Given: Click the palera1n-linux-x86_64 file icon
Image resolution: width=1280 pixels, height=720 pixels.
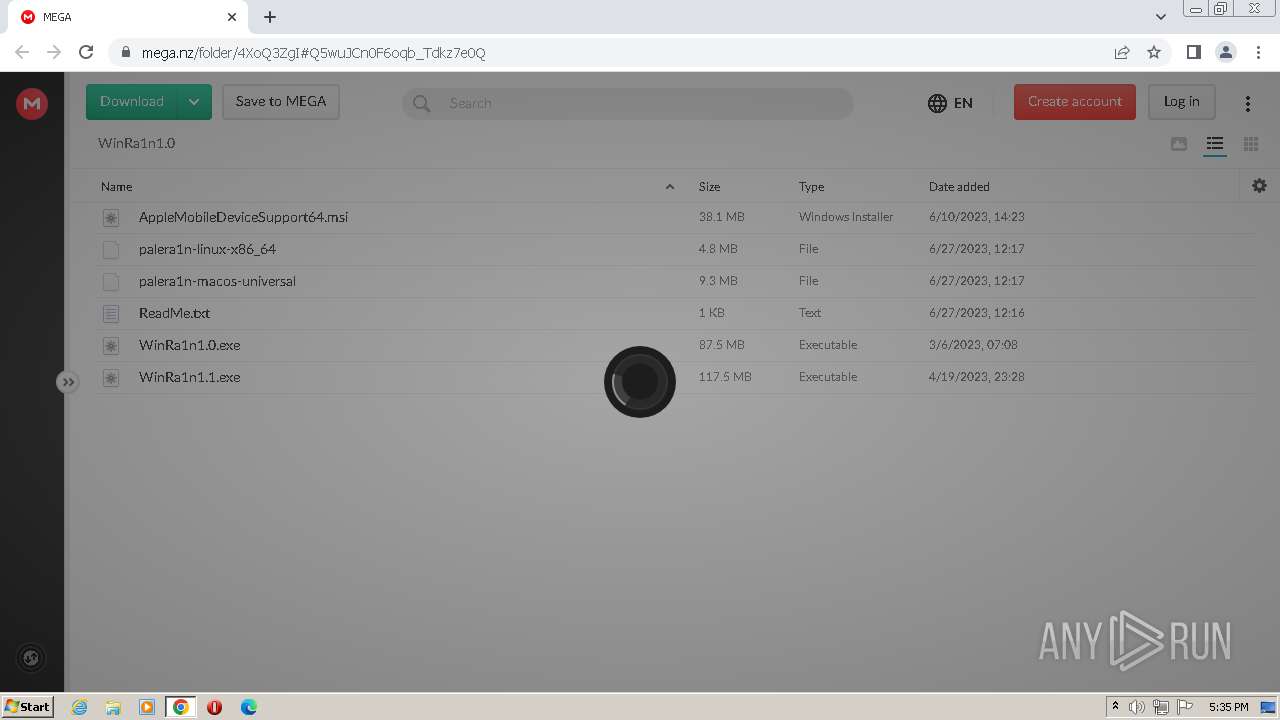Looking at the screenshot, I should pyautogui.click(x=111, y=249).
